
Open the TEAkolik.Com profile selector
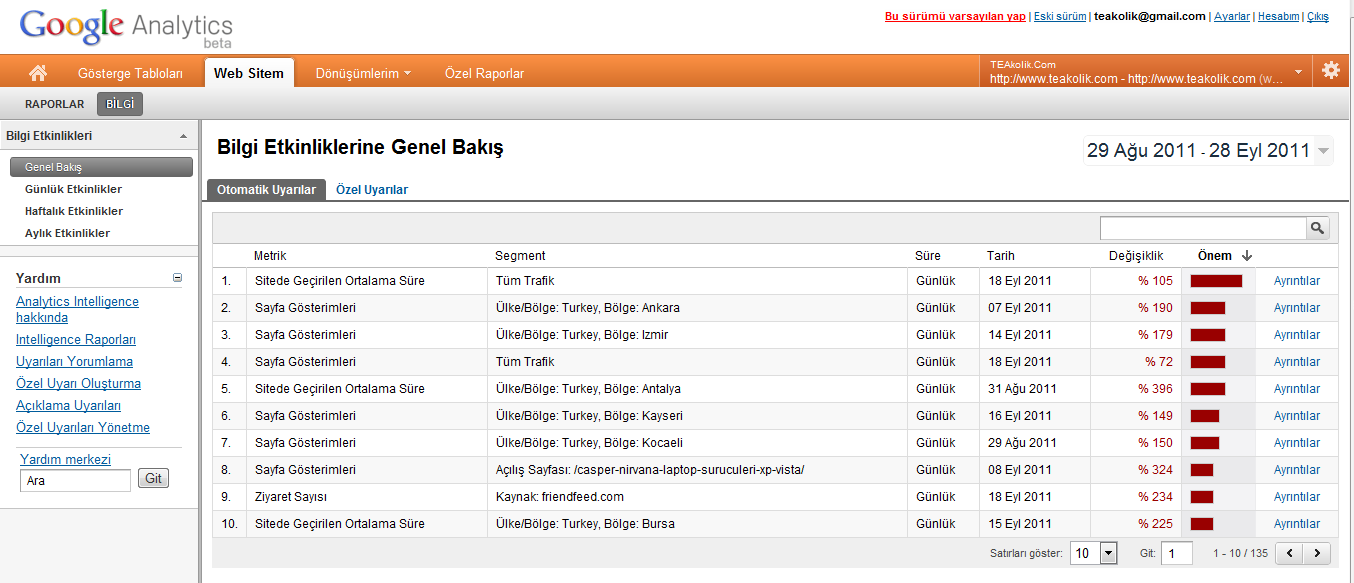tap(1146, 72)
